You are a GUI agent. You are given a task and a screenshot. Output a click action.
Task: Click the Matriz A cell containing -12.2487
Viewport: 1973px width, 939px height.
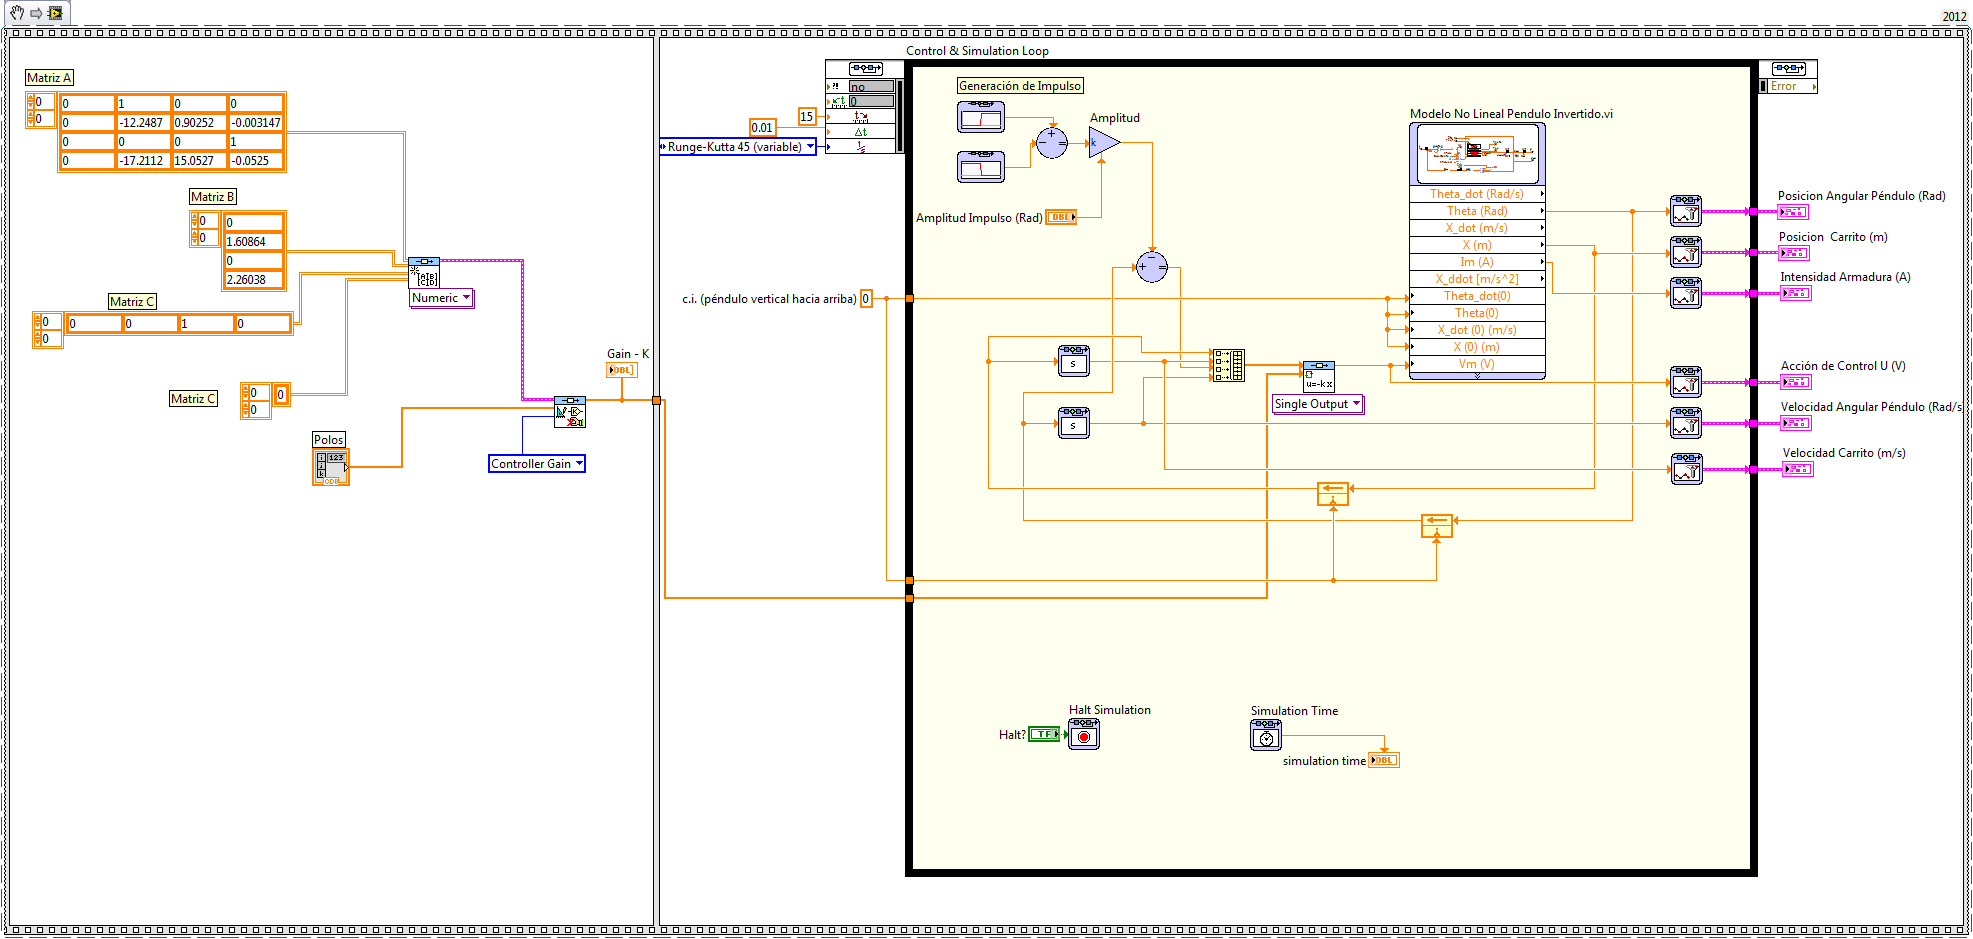[144, 122]
